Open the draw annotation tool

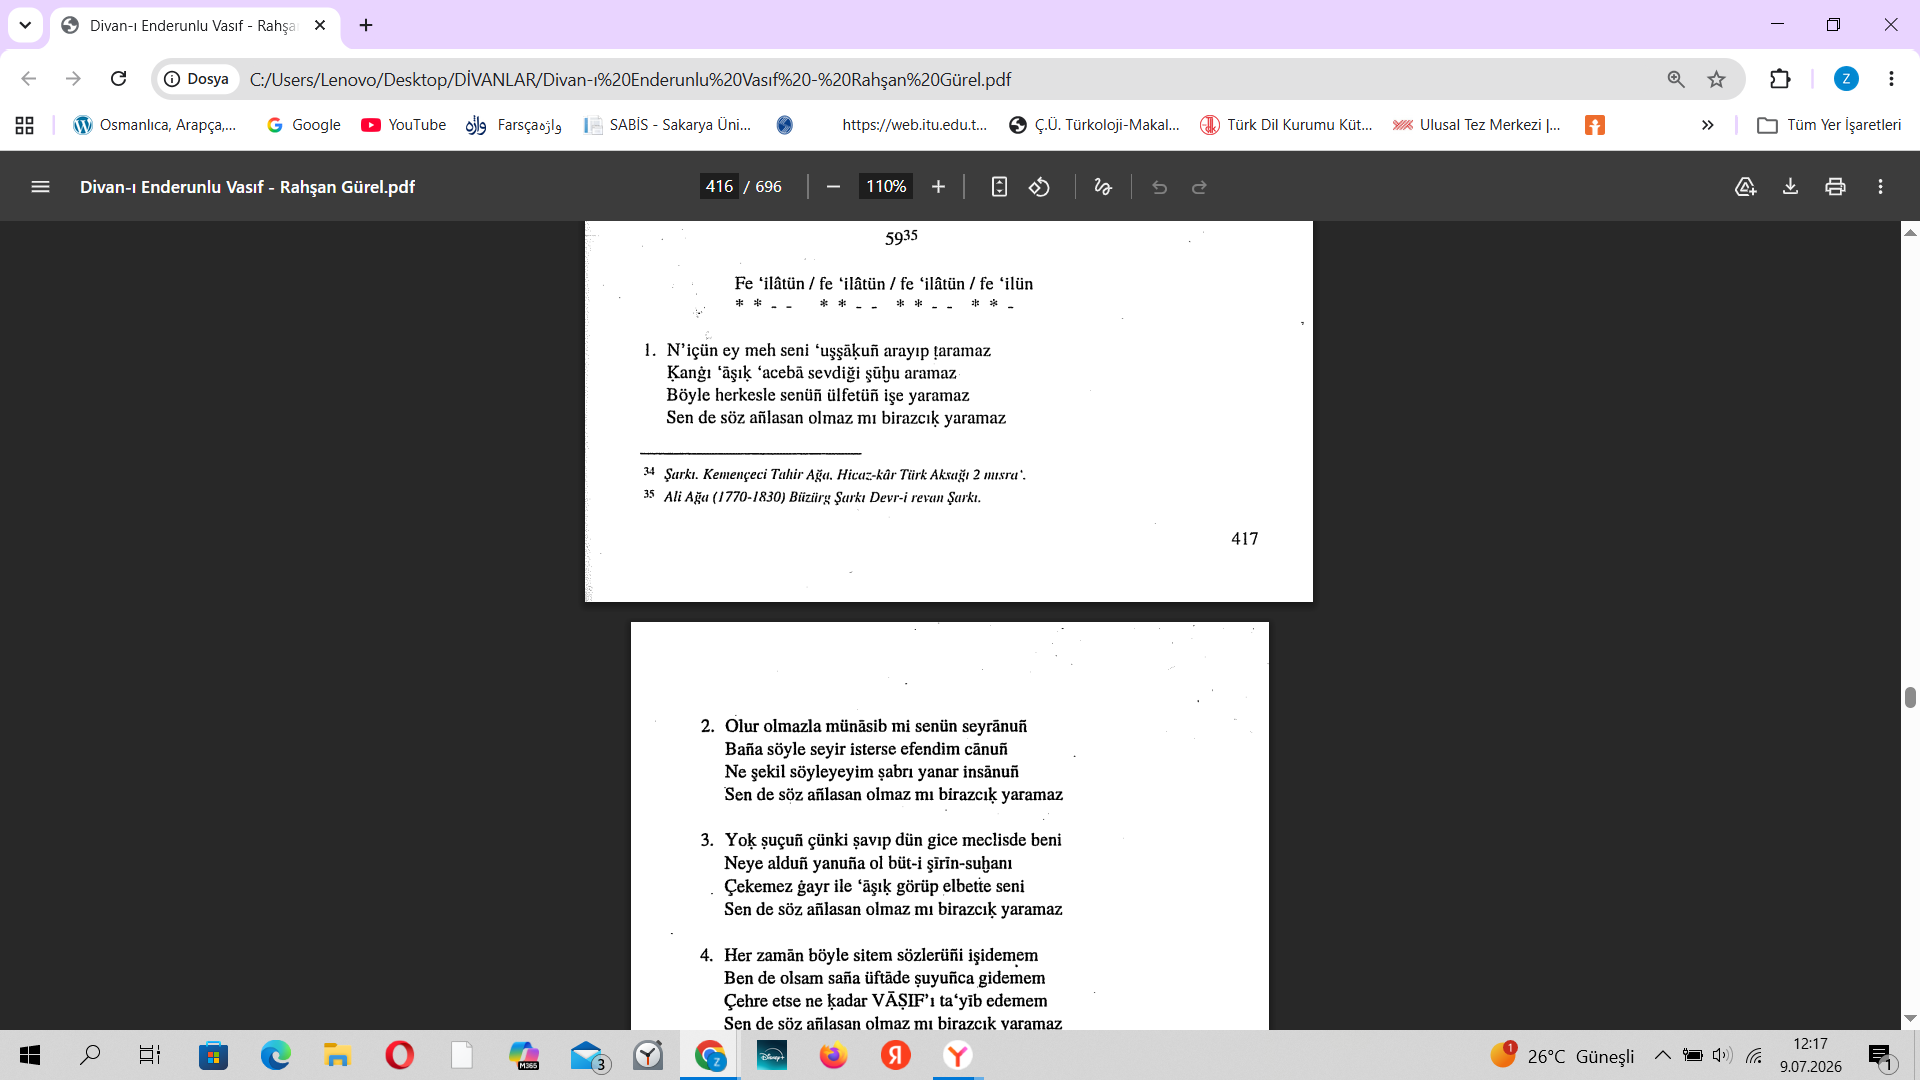pyautogui.click(x=1103, y=187)
